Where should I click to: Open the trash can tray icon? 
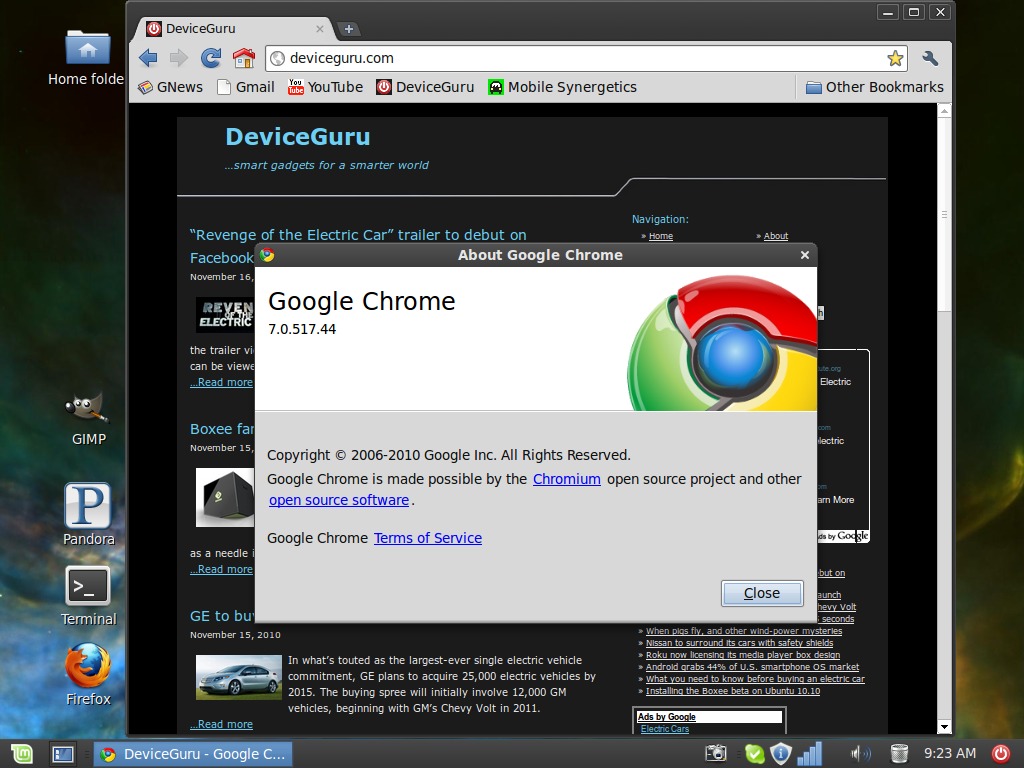[x=899, y=754]
